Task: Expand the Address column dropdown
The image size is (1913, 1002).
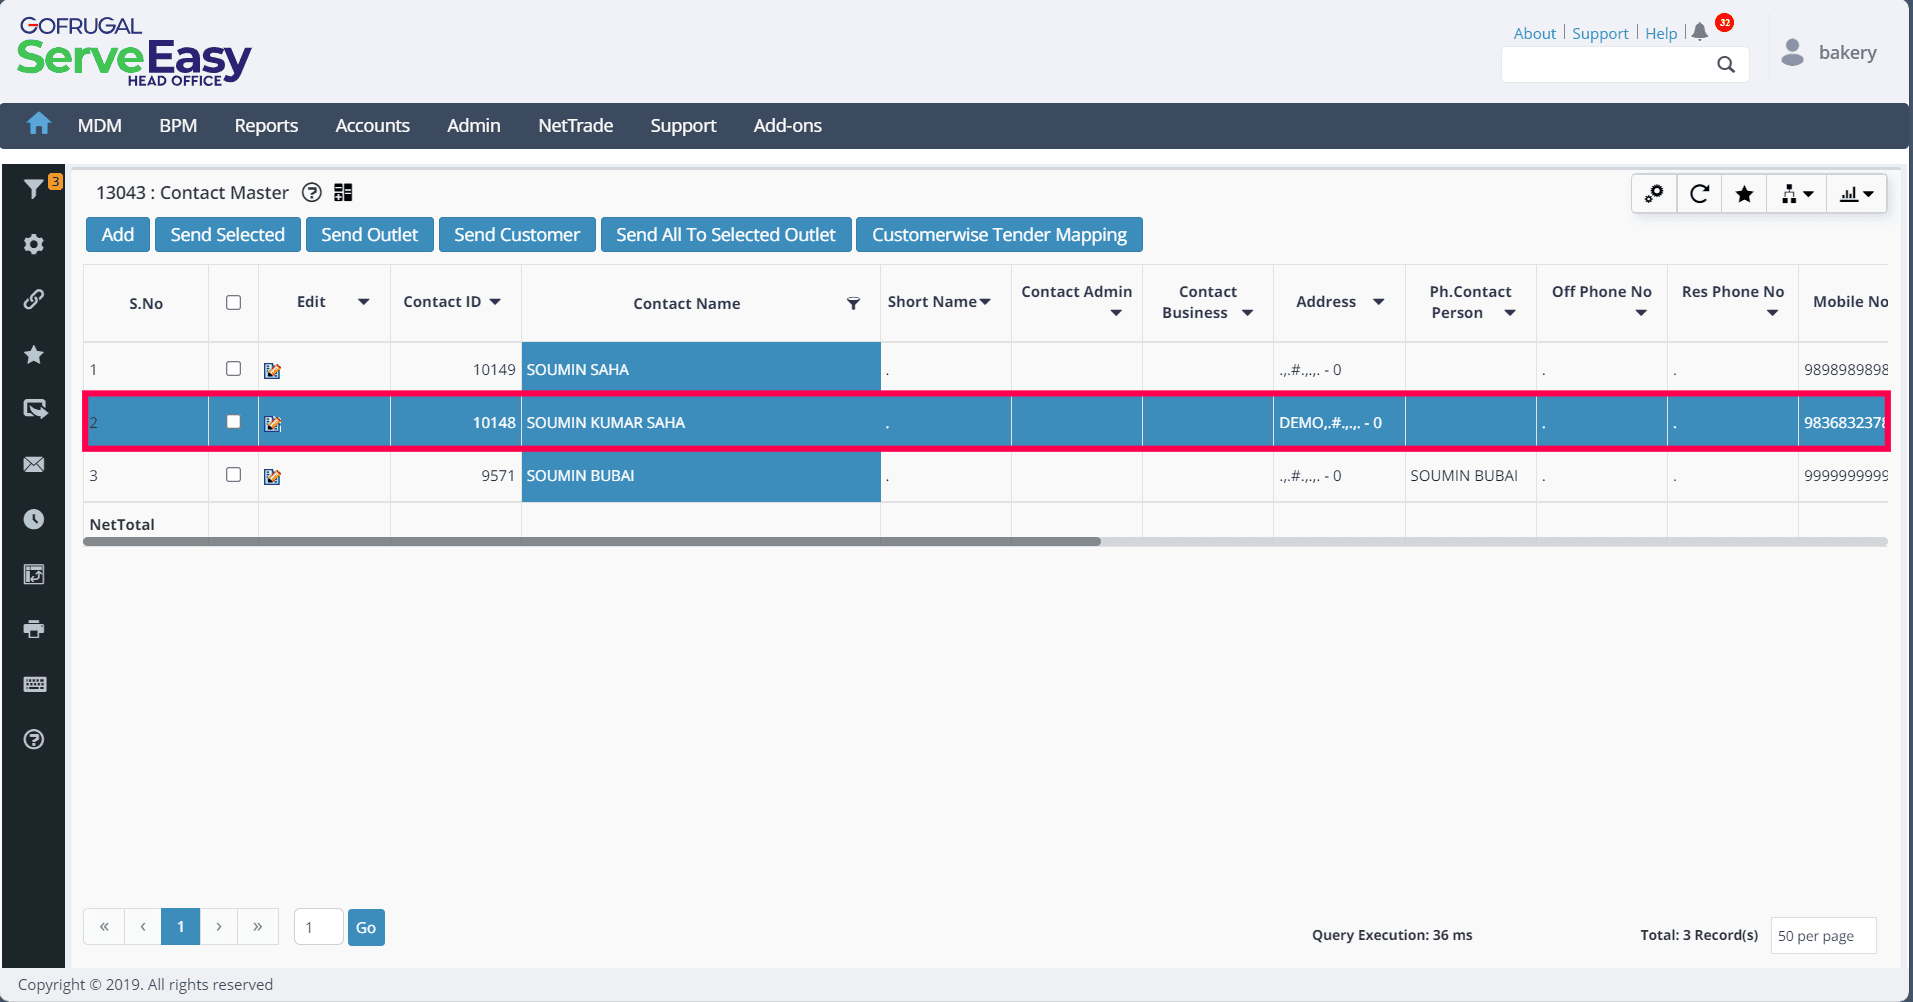Action: (x=1379, y=302)
